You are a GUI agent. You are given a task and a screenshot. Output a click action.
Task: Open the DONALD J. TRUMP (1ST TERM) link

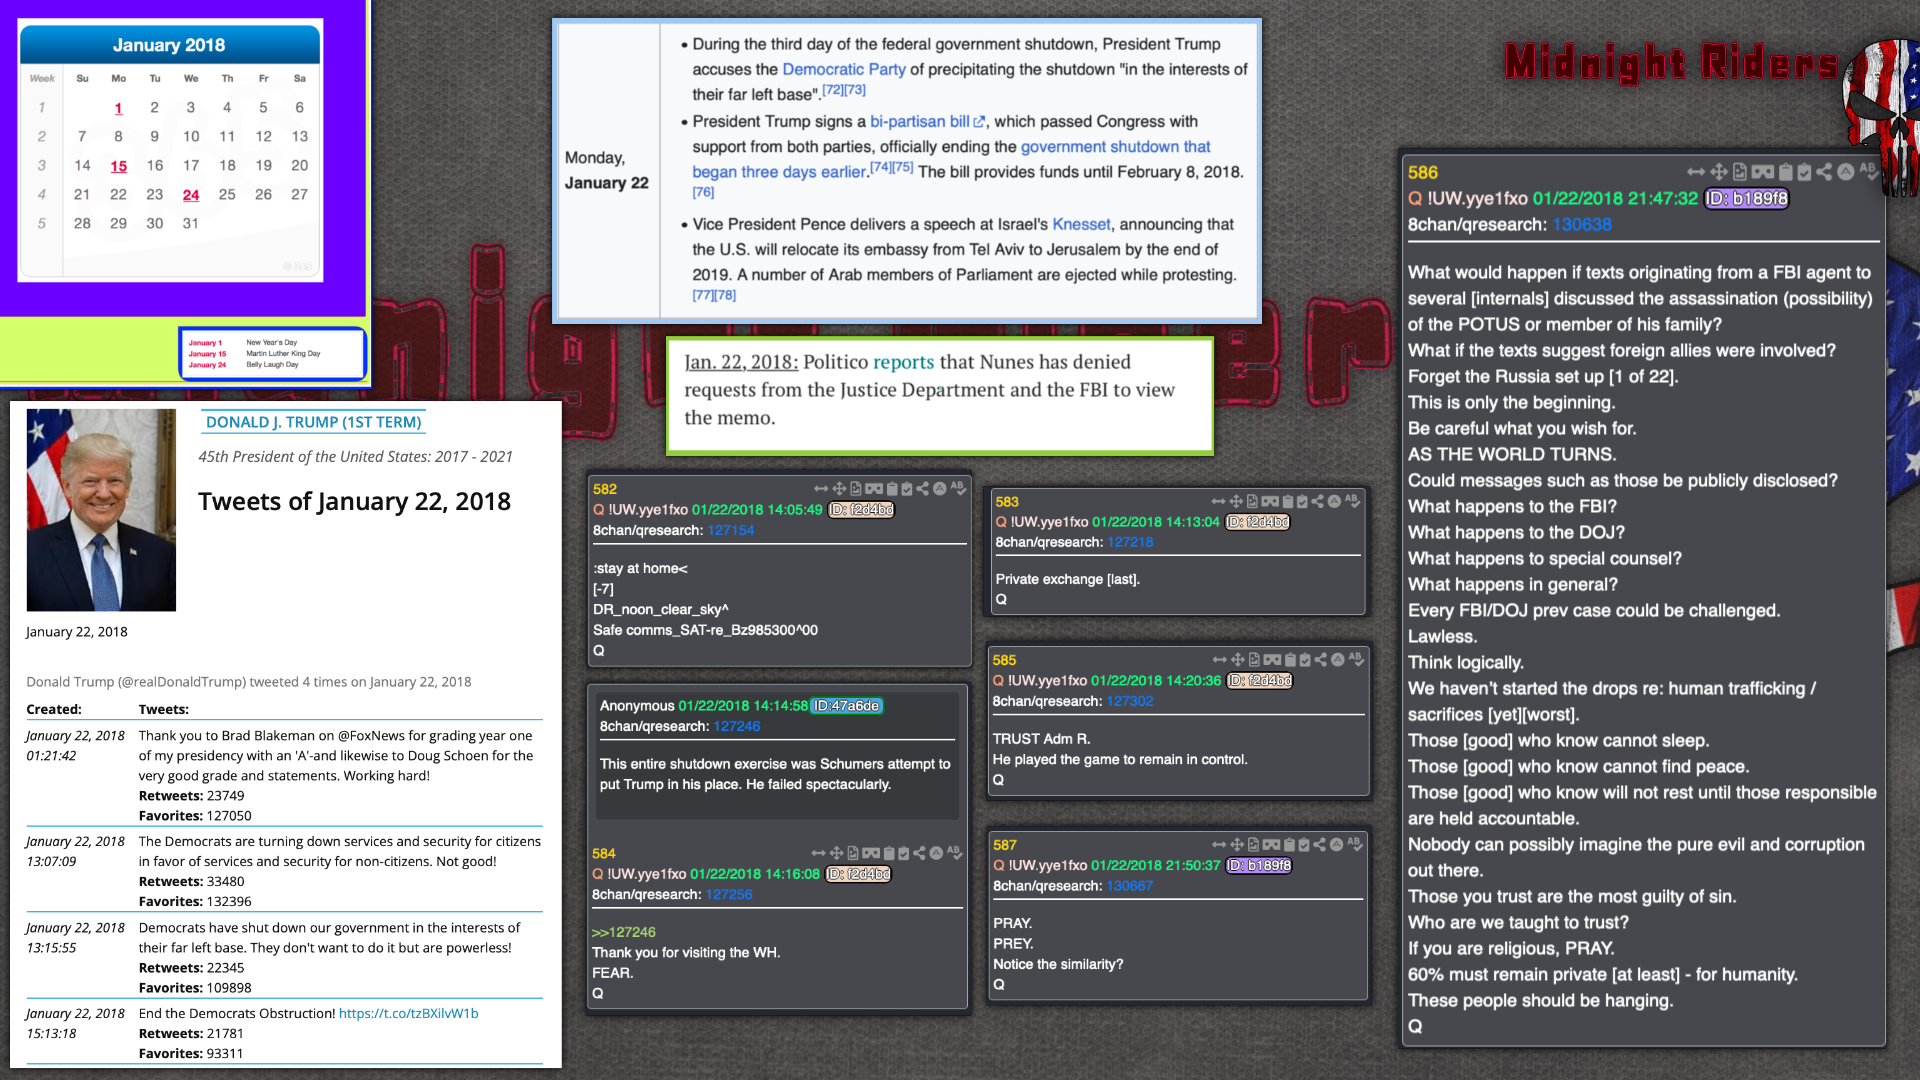[313, 422]
